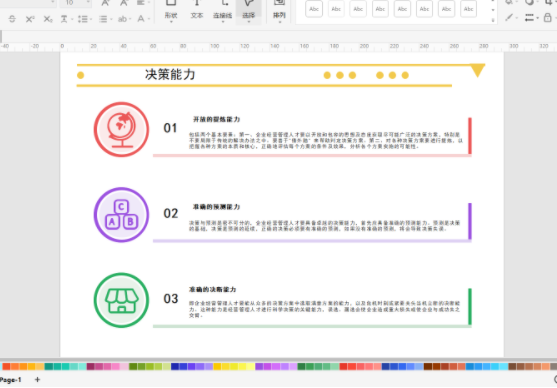Open the font name dropdown arrow
Viewport: 557px width, 388px height.
[53, 2]
